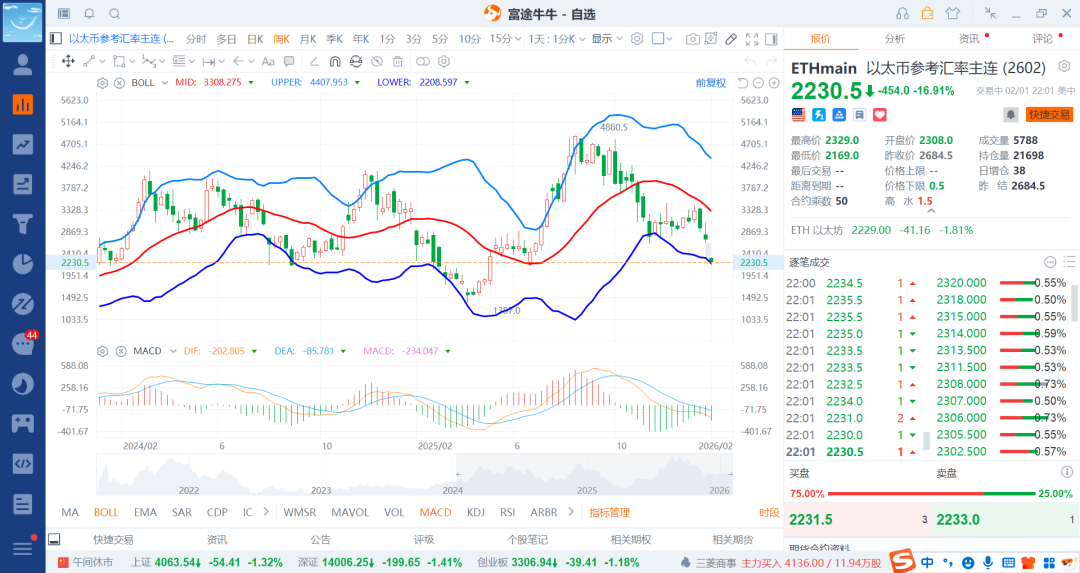1080x573 pixels.
Task: Switch to the 分析 tab
Action: click(x=894, y=39)
